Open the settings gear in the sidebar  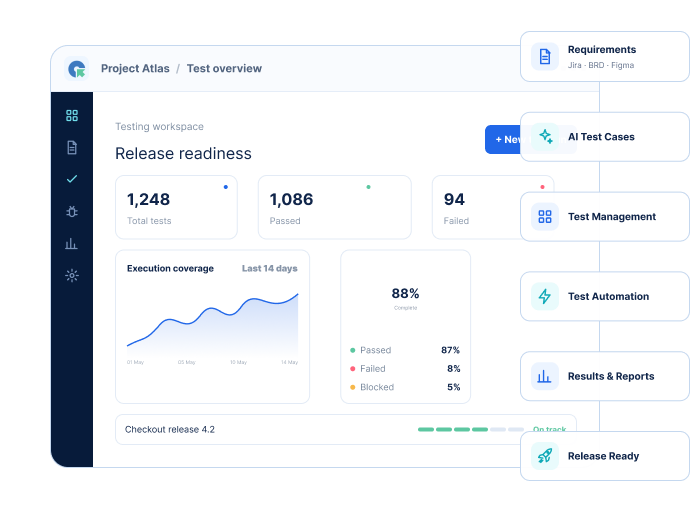tap(72, 275)
